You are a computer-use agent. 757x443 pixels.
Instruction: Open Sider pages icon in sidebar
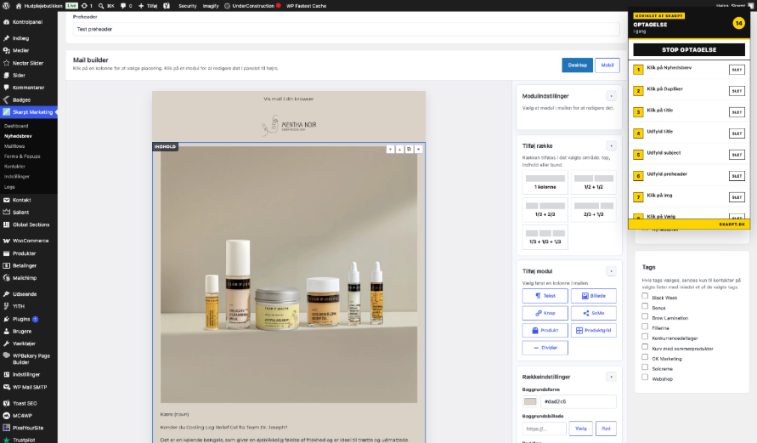tap(6, 75)
